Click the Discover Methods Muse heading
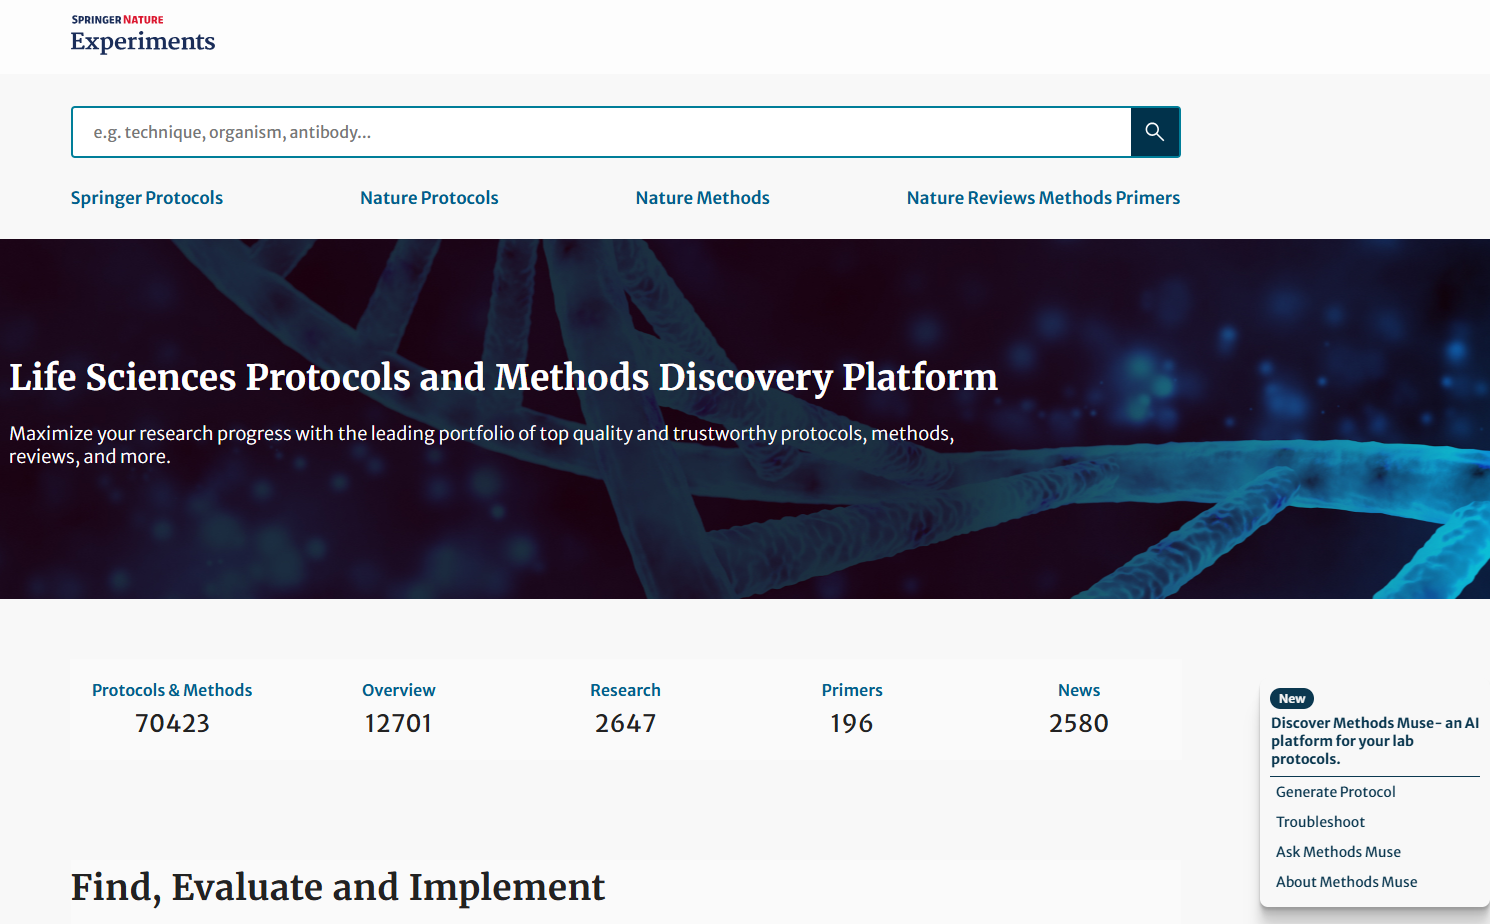 [1374, 741]
